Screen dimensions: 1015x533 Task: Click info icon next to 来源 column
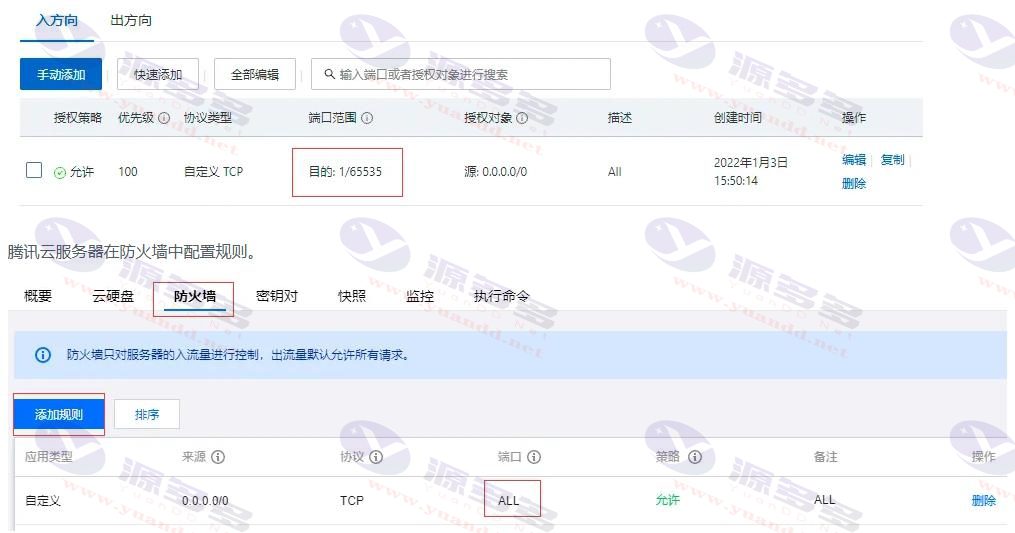click(x=218, y=457)
